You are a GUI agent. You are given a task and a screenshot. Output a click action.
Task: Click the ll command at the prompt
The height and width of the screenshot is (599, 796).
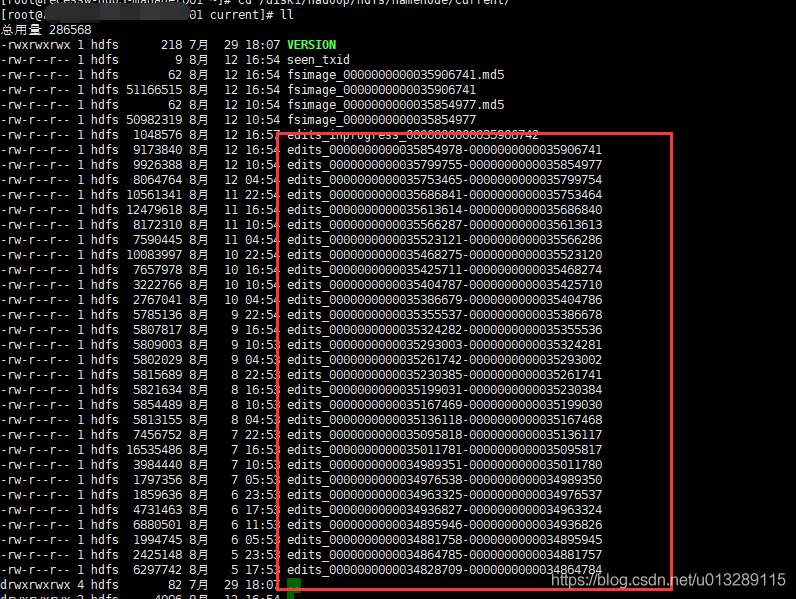[x=287, y=15]
